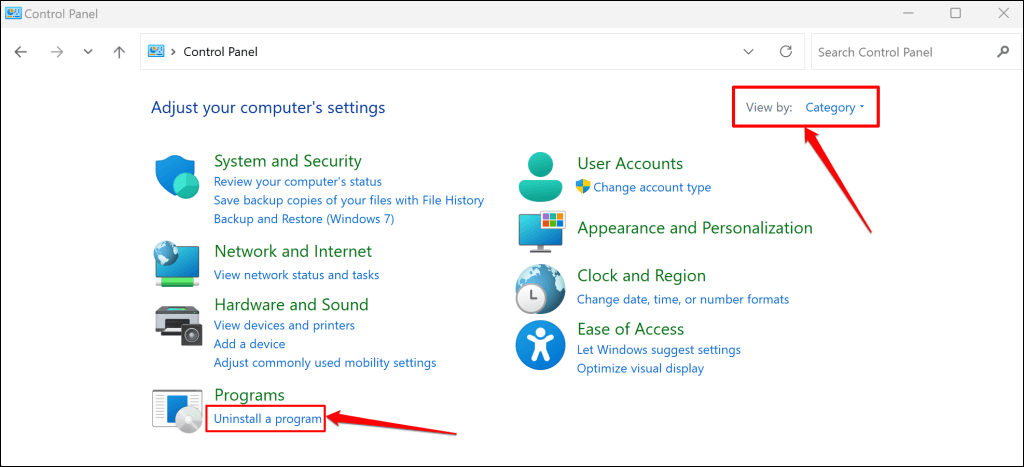Open recent locations chevron dropdown
This screenshot has height=467, width=1024.
point(88,52)
